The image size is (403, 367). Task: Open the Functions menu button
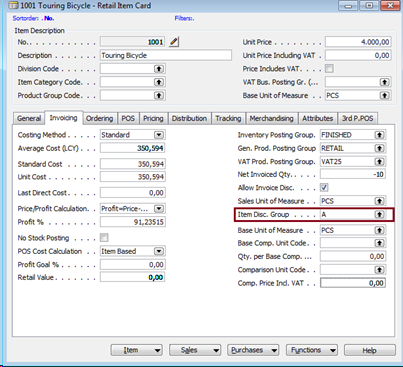[312, 350]
